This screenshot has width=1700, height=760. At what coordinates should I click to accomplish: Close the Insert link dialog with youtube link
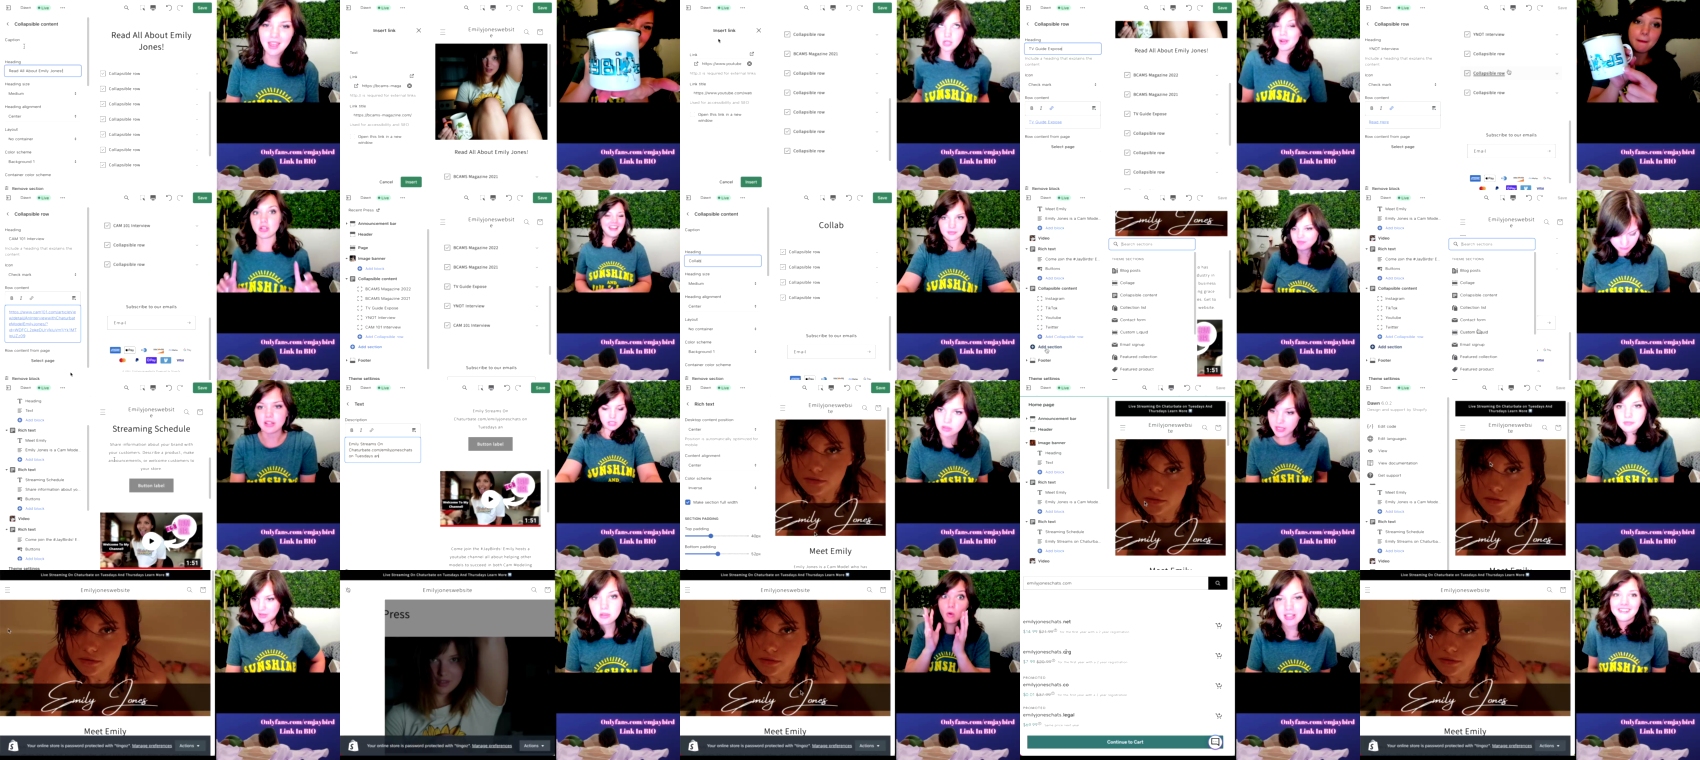[758, 30]
